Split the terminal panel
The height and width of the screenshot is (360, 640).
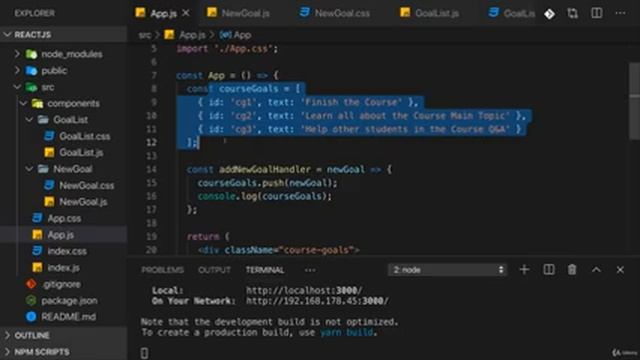pos(549,269)
